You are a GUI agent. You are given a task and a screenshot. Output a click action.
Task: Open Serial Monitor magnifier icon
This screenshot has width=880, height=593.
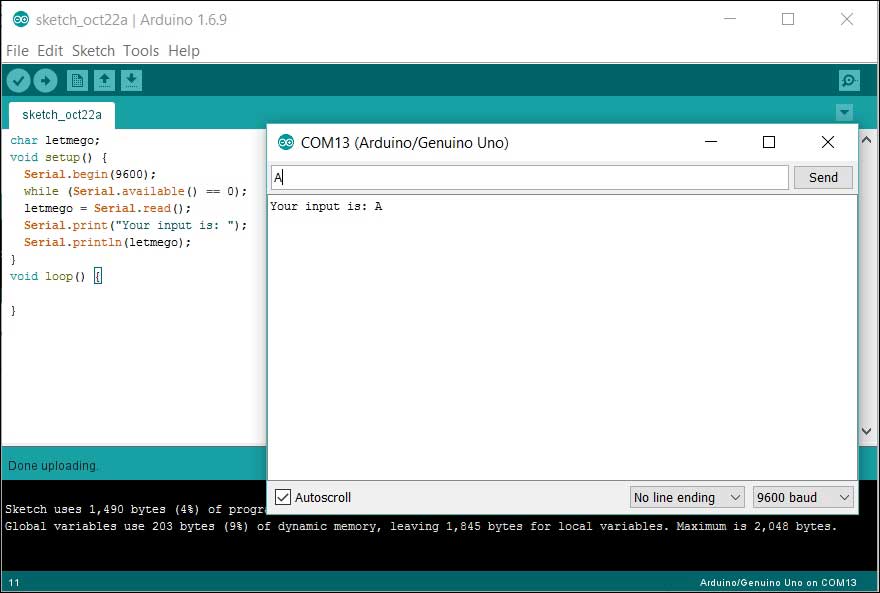pos(849,80)
